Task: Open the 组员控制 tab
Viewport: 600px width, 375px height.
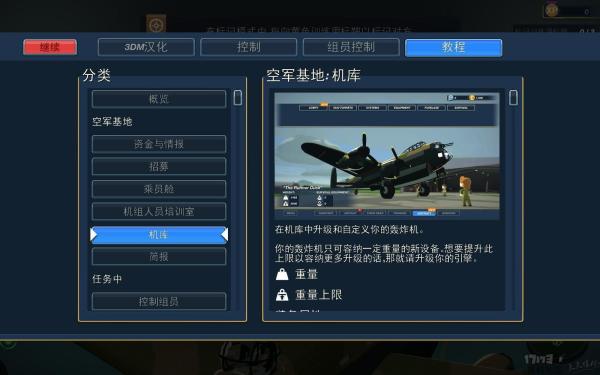Action: coord(351,47)
